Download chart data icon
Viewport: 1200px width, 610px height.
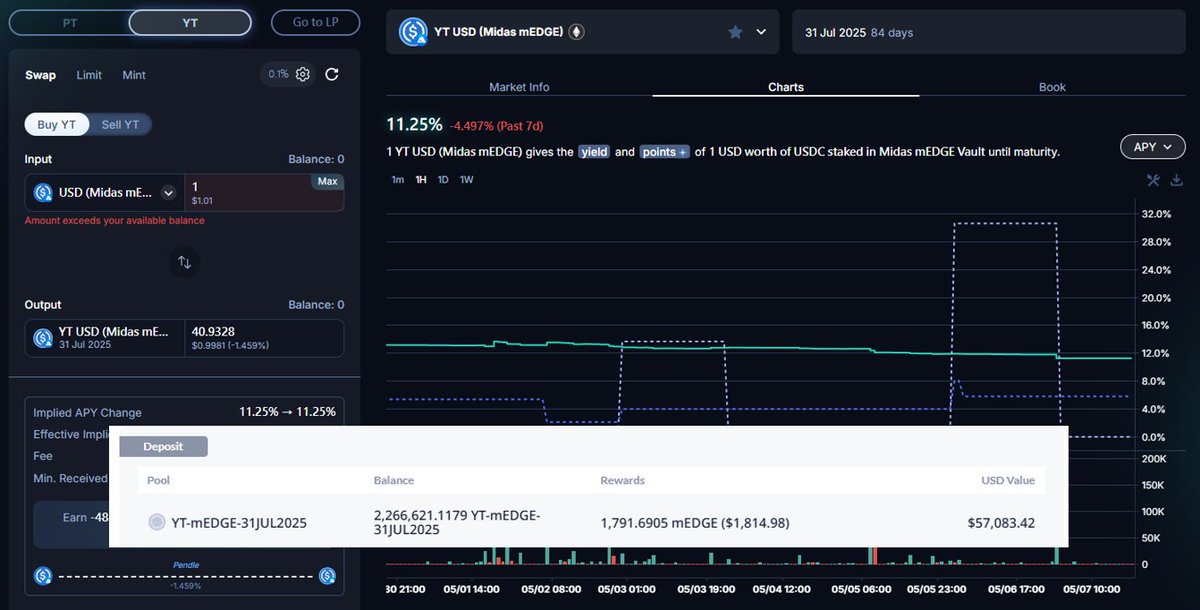pos(1177,180)
